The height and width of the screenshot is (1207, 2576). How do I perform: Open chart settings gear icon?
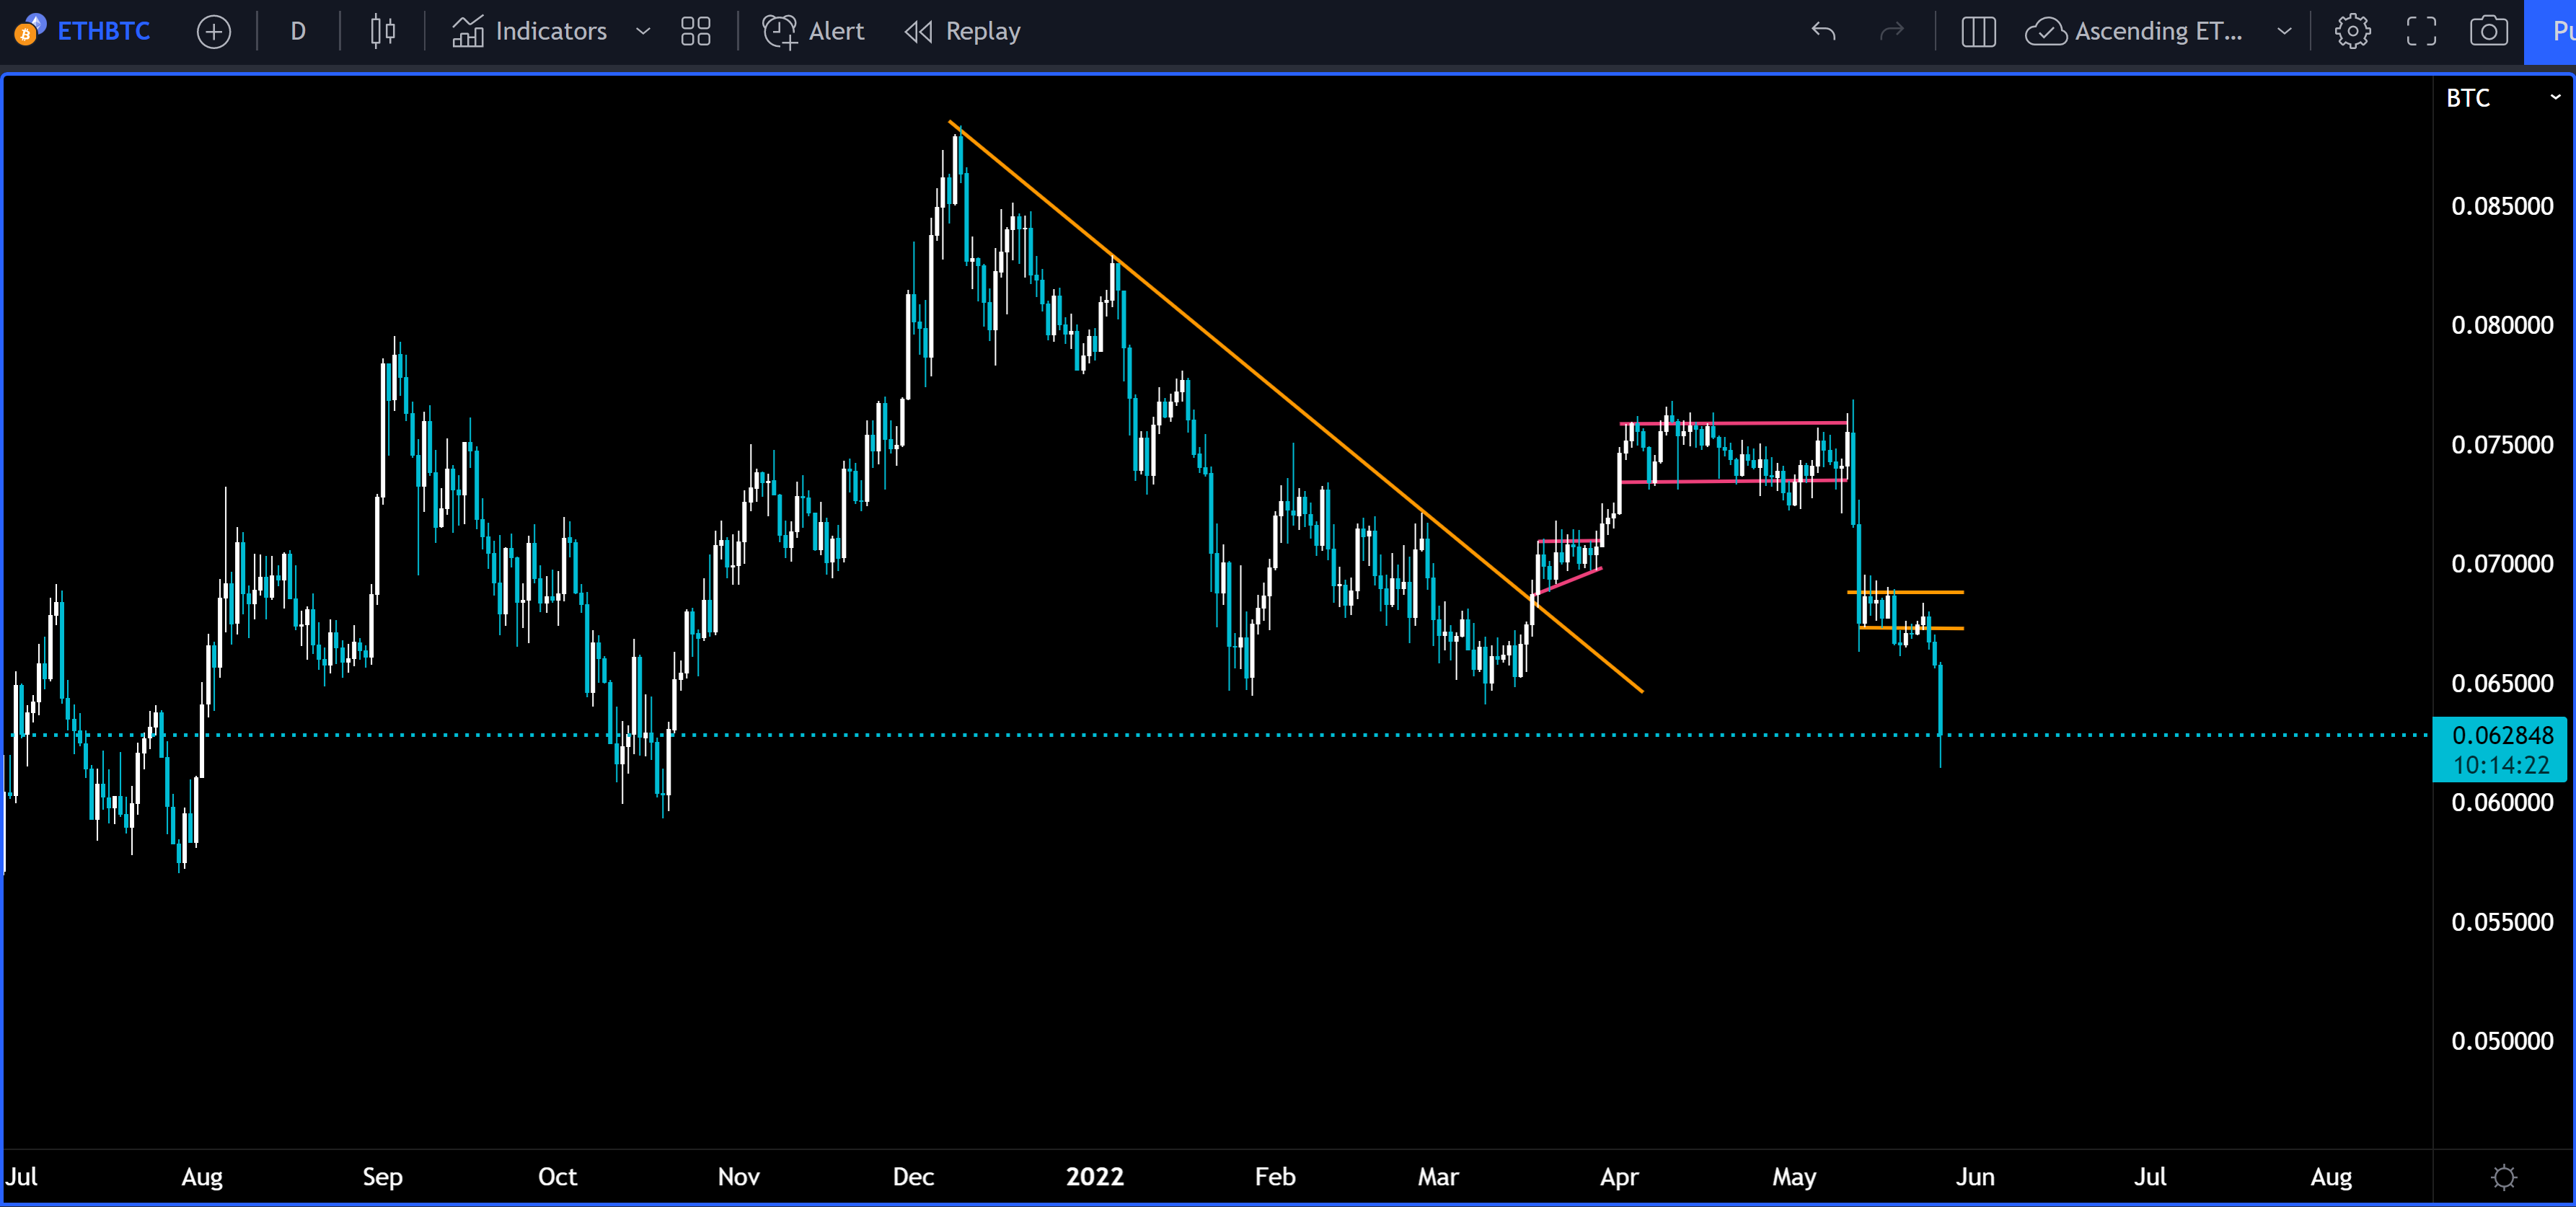click(2352, 31)
